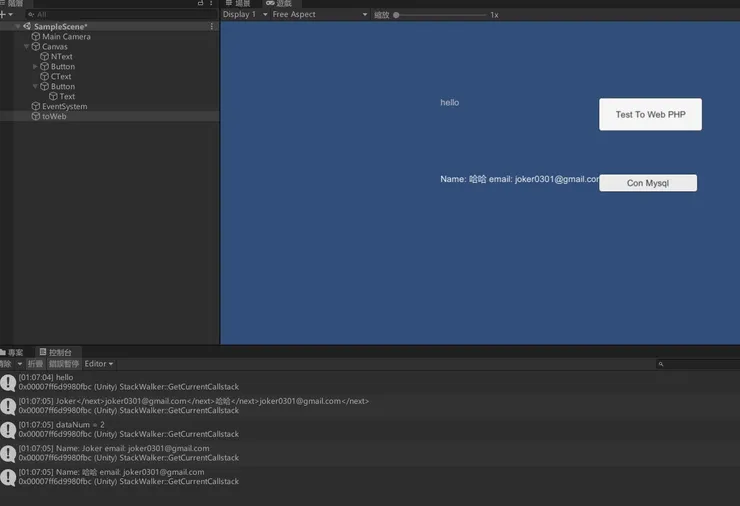
Task: Open the Display 1 dropdown
Action: pos(245,15)
